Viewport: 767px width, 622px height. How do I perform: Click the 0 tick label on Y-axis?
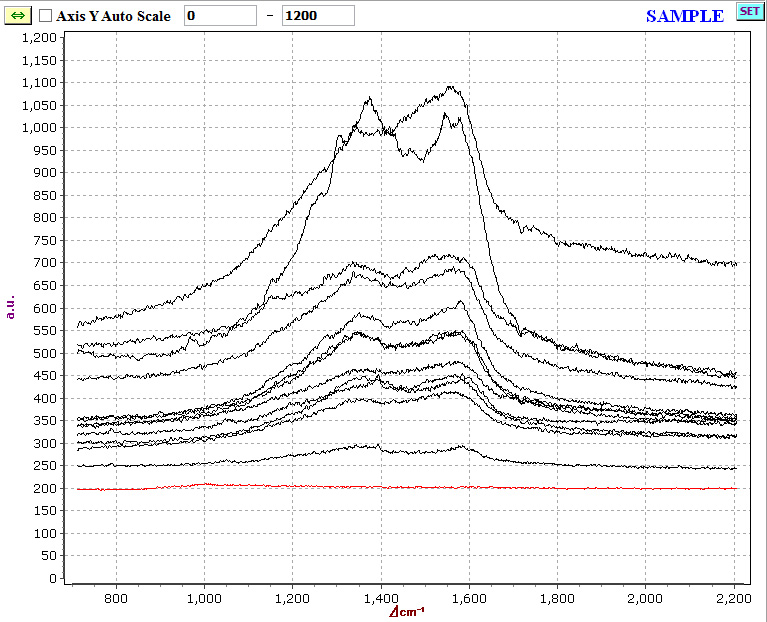(x=52, y=578)
